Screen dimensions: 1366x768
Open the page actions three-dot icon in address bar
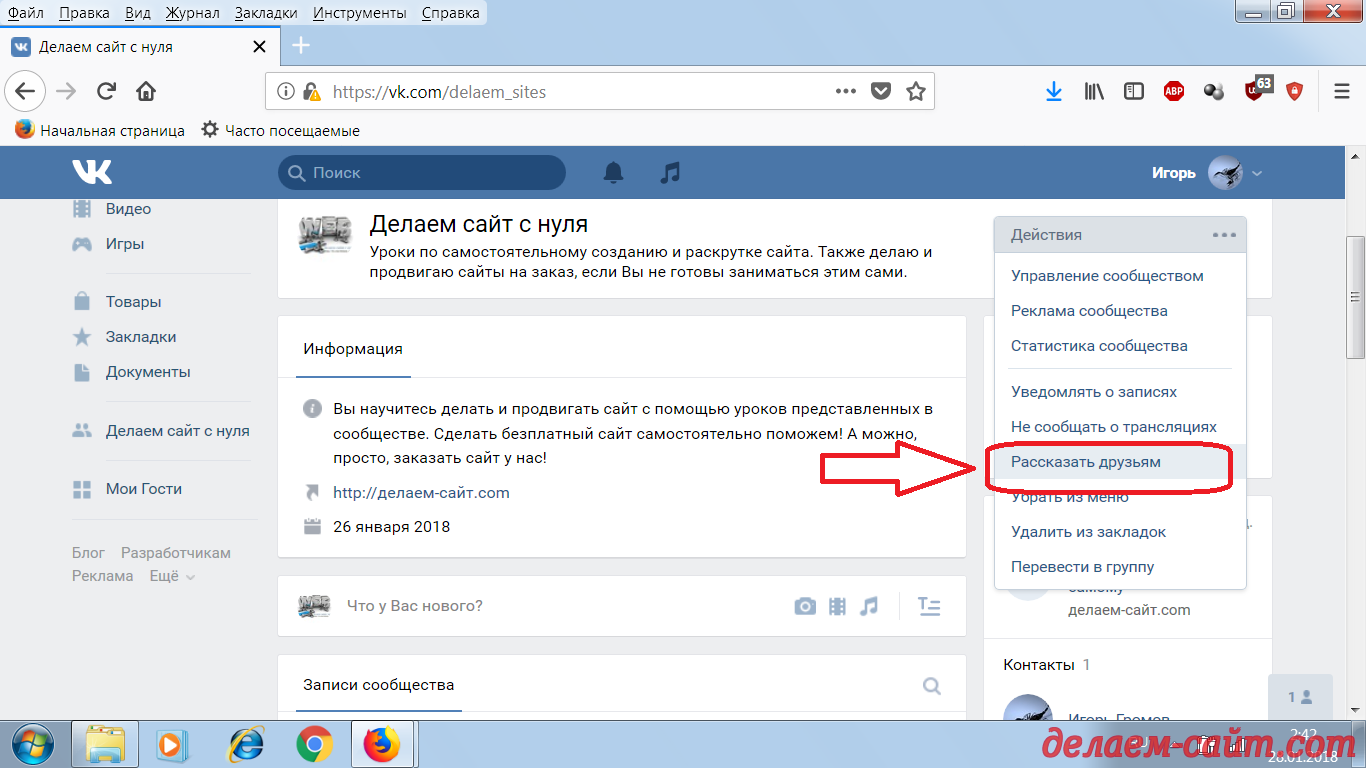846,91
